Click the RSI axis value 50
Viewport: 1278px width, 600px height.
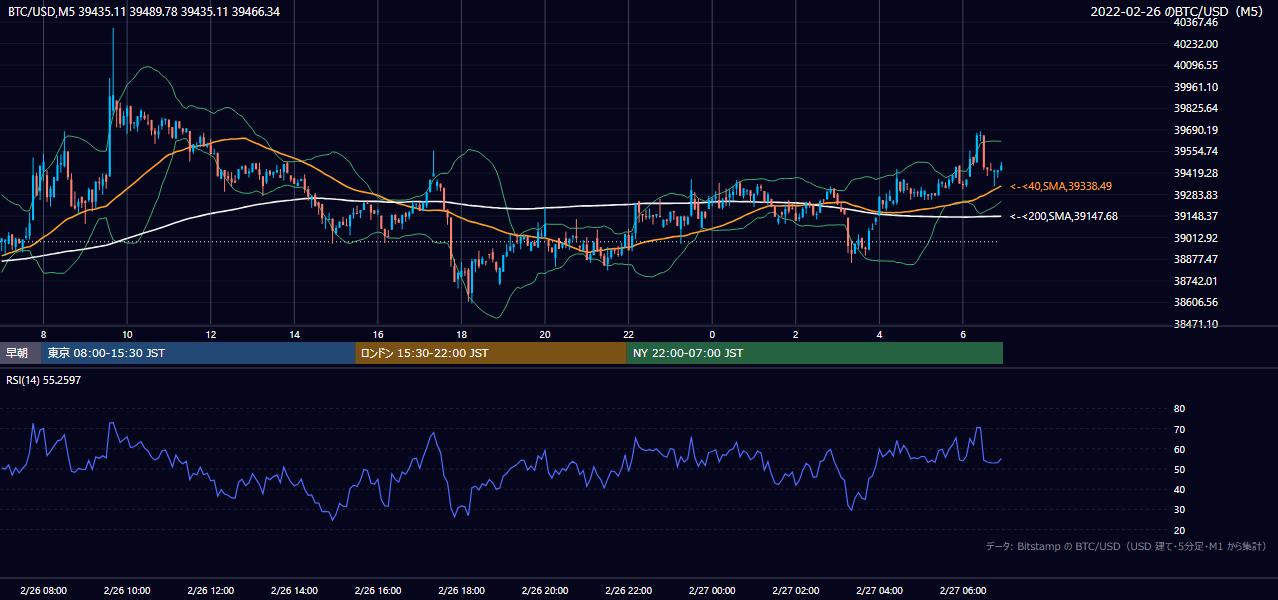pyautogui.click(x=1179, y=469)
